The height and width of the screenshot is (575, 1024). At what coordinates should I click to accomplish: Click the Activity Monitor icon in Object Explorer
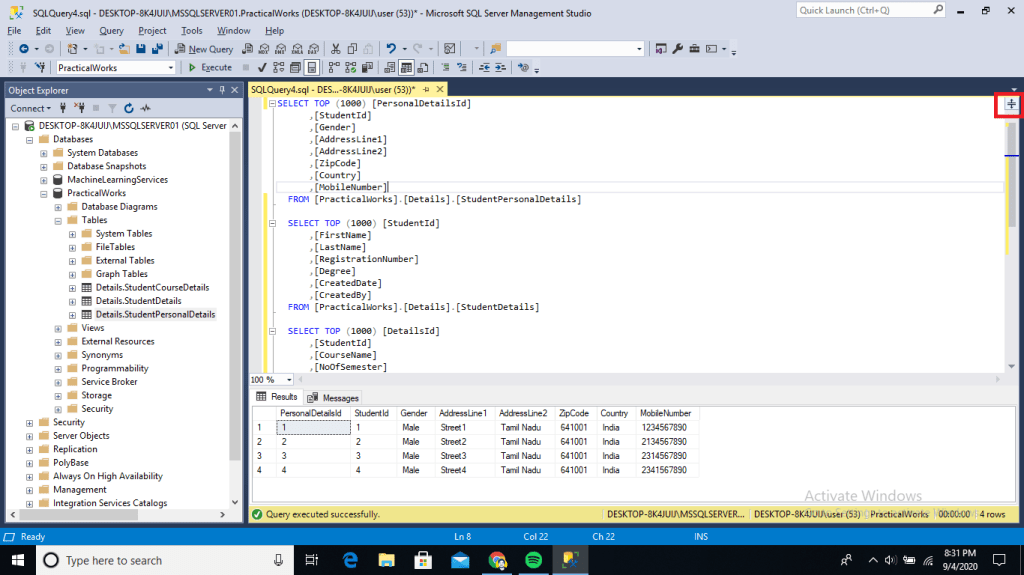tap(146, 108)
